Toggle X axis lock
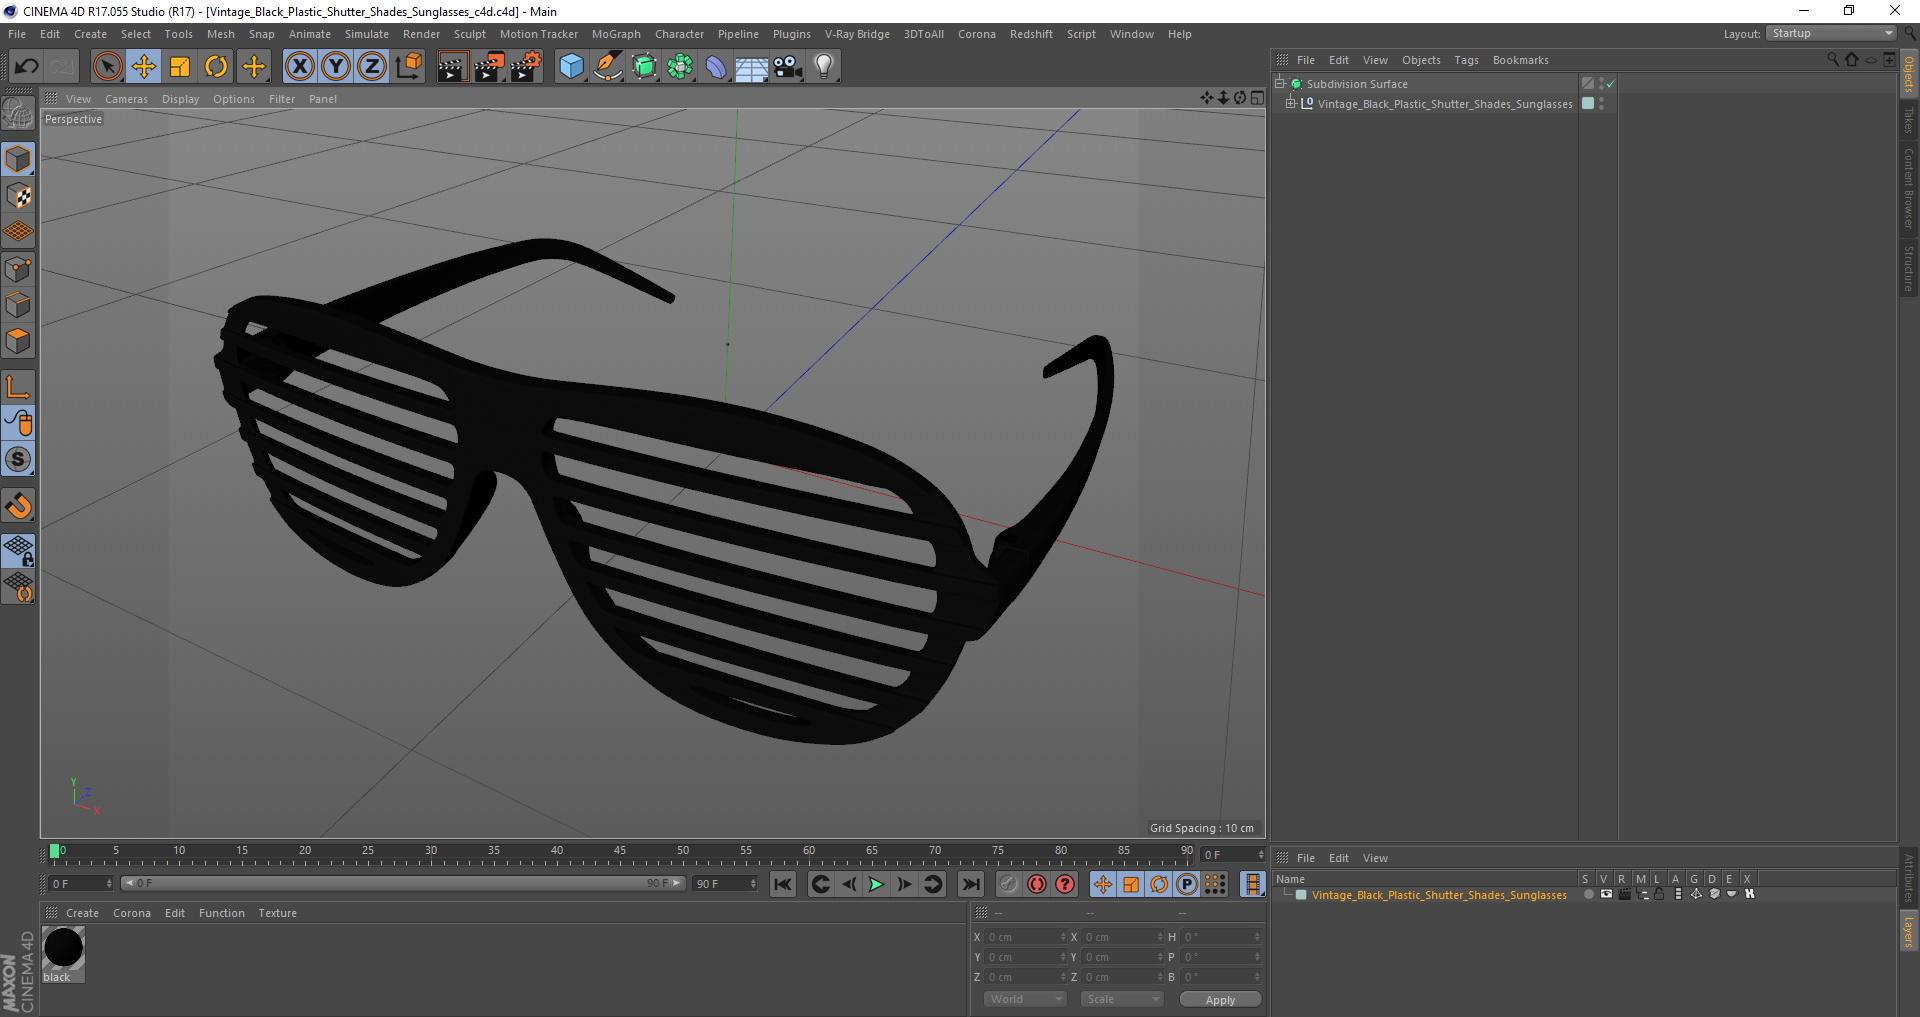 (299, 66)
